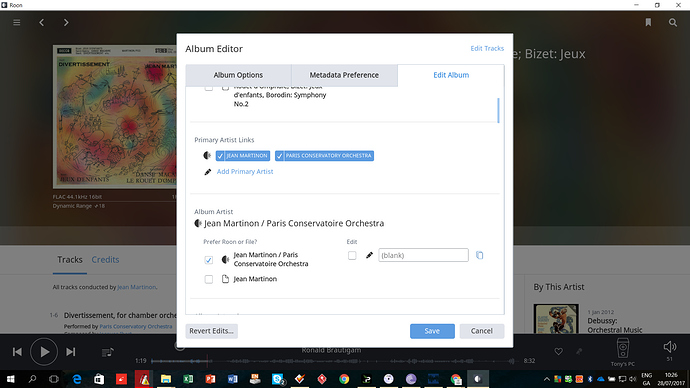Click the pencil icon beside Add Primary Artist
This screenshot has height=388, width=690.
click(x=208, y=172)
